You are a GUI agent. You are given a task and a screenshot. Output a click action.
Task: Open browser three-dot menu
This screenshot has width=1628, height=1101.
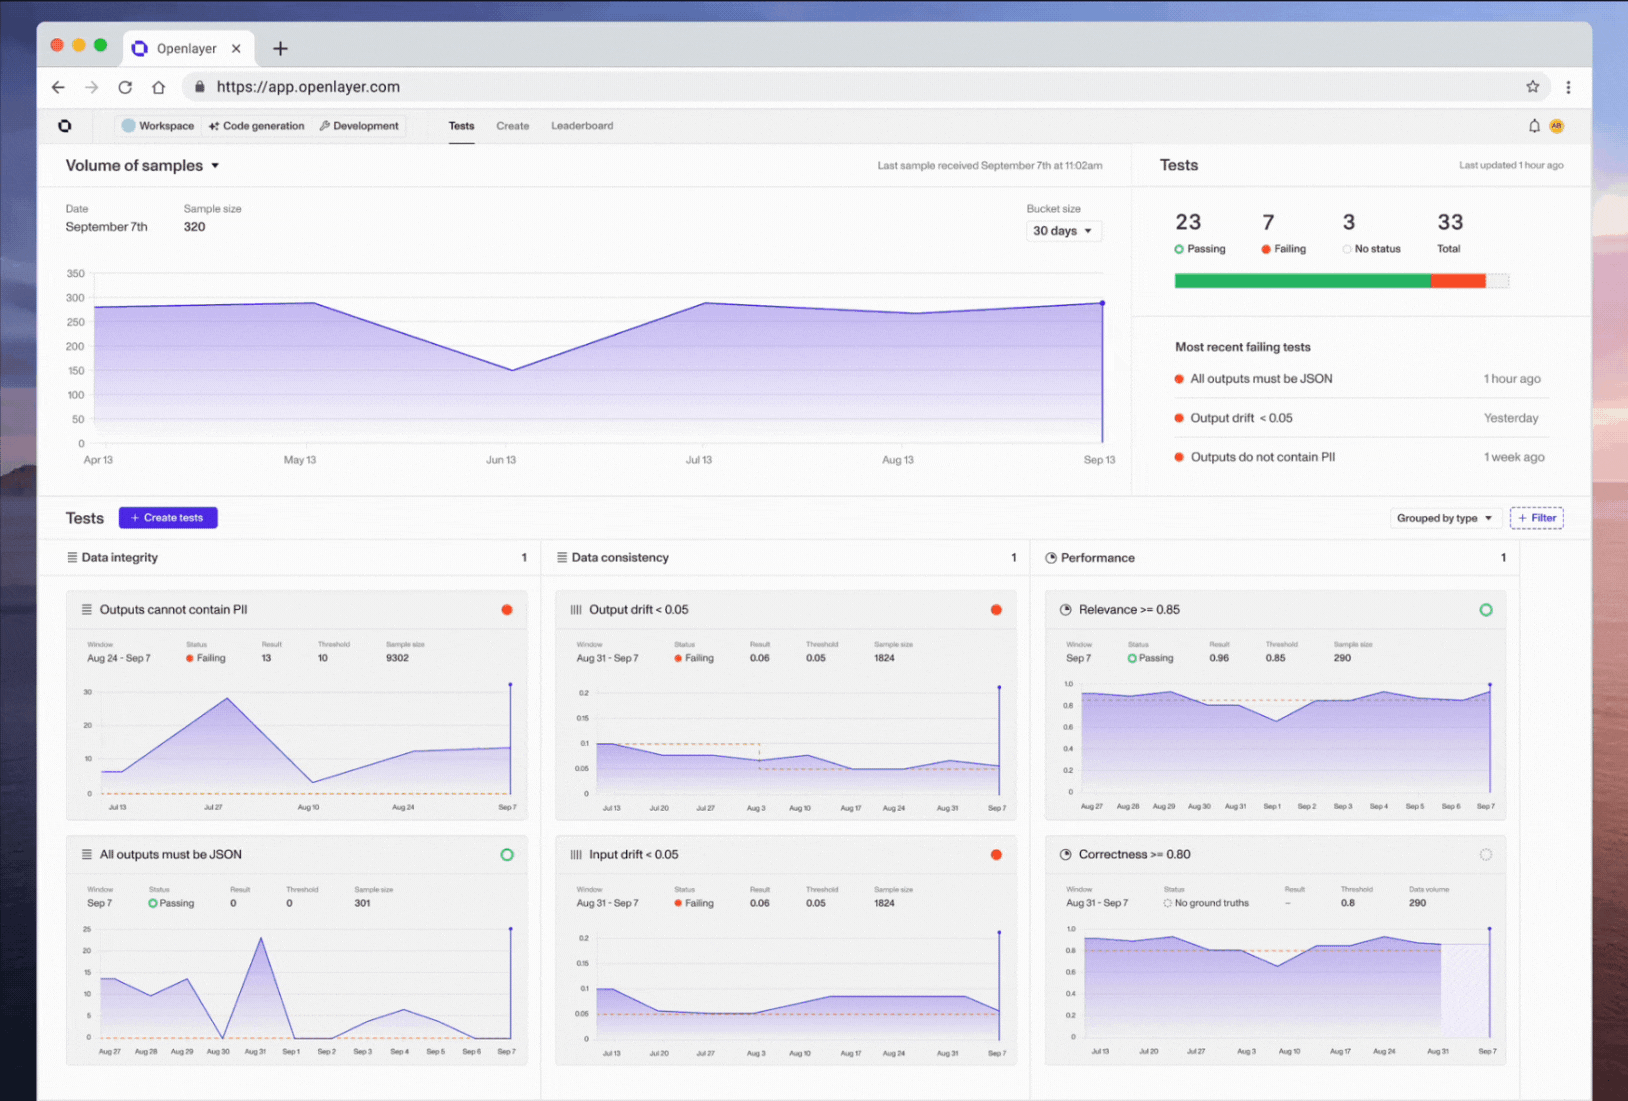pyautogui.click(x=1568, y=87)
